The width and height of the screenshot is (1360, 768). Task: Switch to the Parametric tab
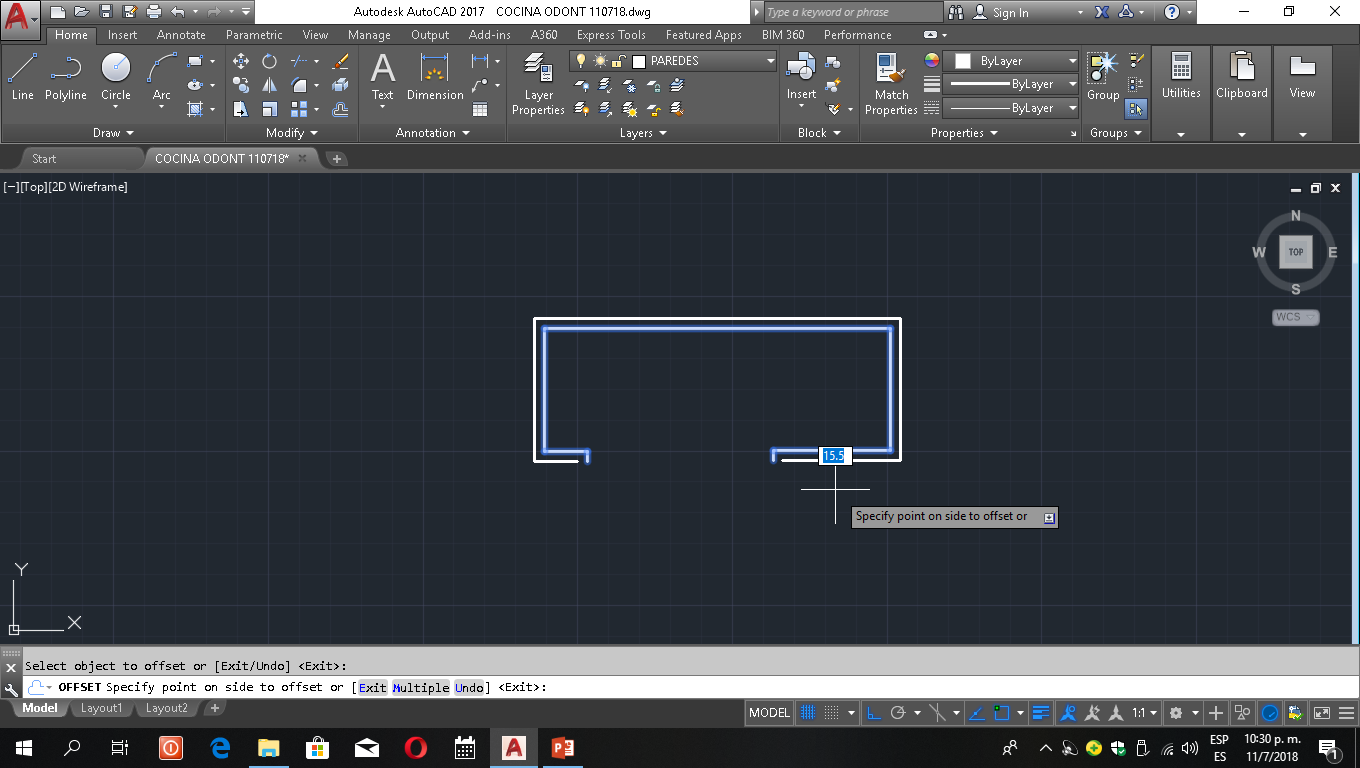[254, 35]
